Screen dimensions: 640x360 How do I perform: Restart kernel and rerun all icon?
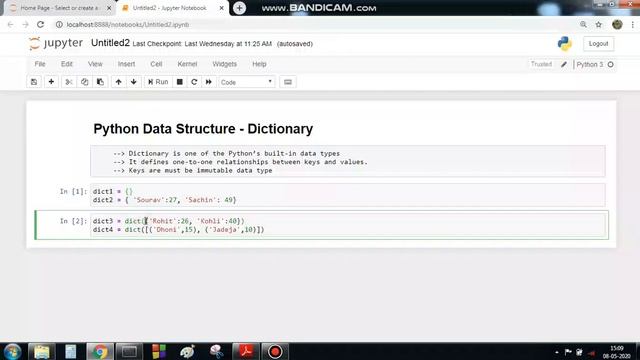(209, 82)
